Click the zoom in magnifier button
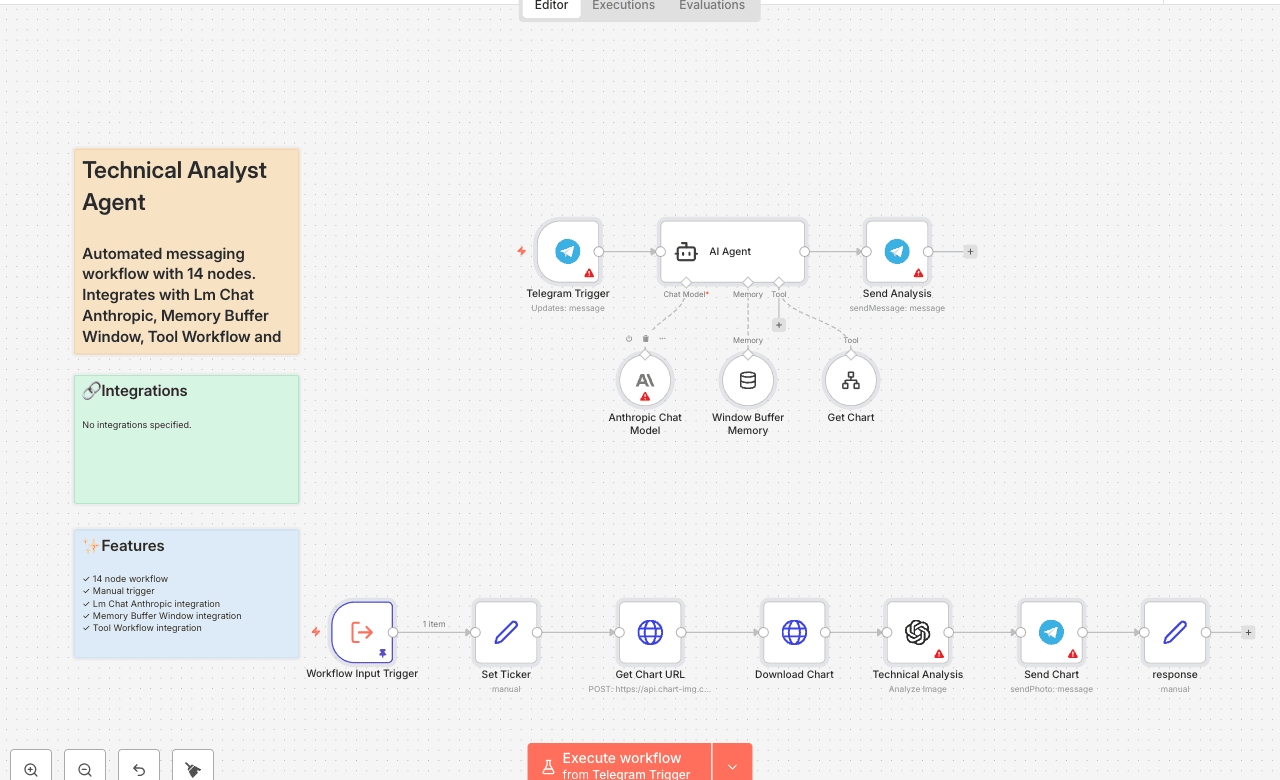The image size is (1280, 780). tap(31, 769)
